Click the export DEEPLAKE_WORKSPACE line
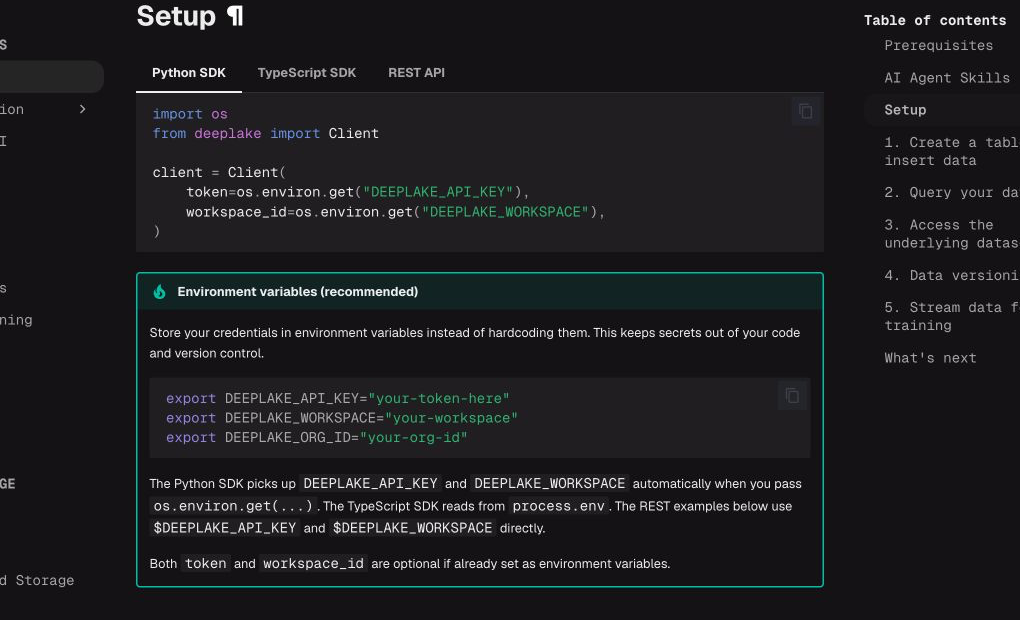This screenshot has height=620, width=1020. [342, 418]
